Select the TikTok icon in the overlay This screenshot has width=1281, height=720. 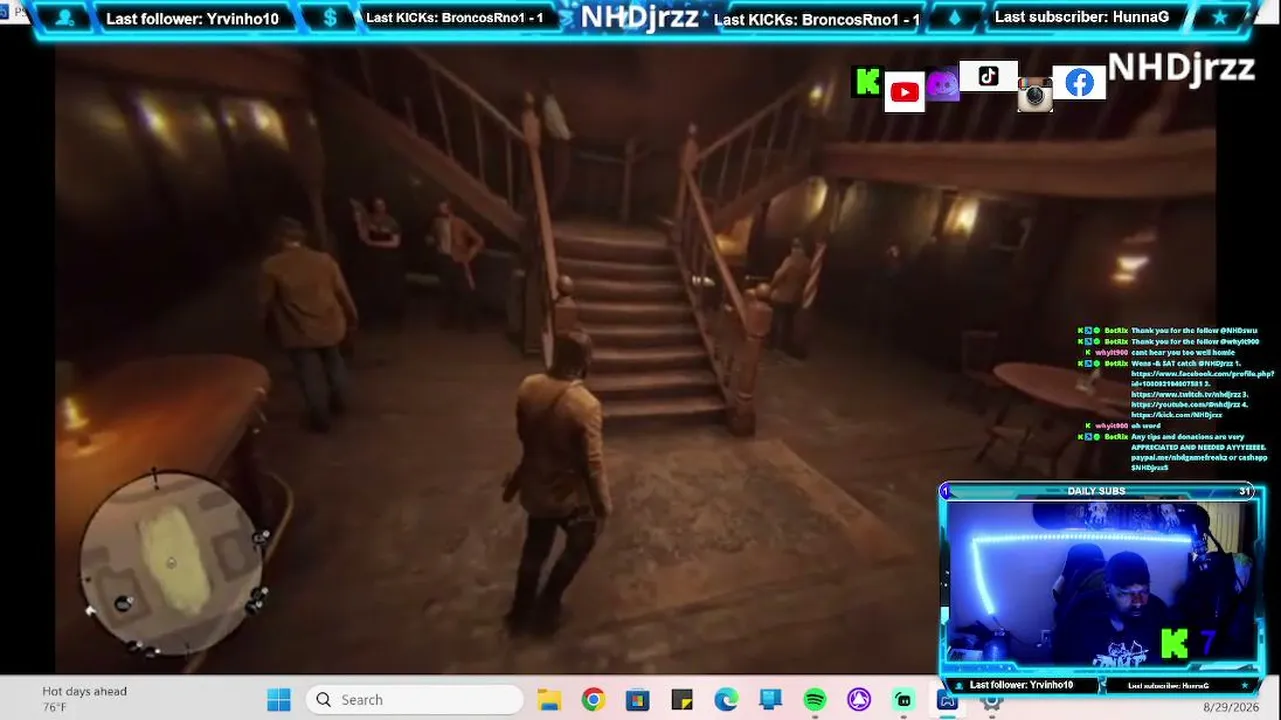point(988,76)
